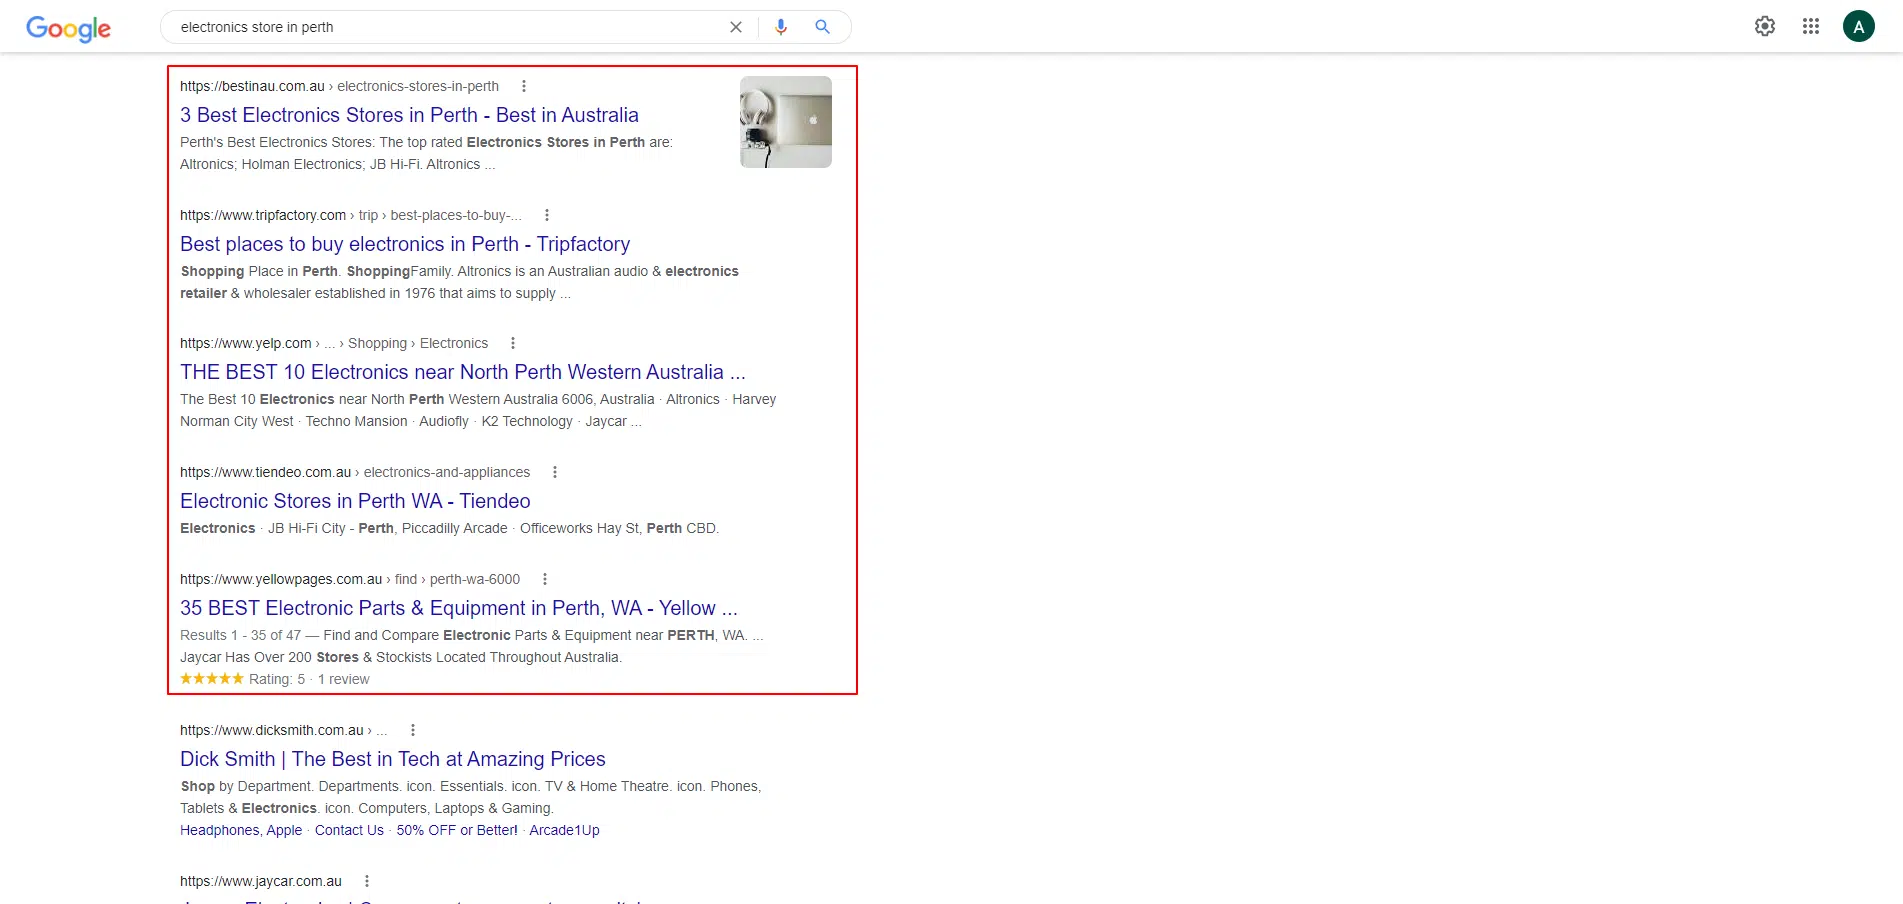This screenshot has height=904, width=1903.
Task: Open more options for tripfactory.com result
Action: pyautogui.click(x=547, y=215)
